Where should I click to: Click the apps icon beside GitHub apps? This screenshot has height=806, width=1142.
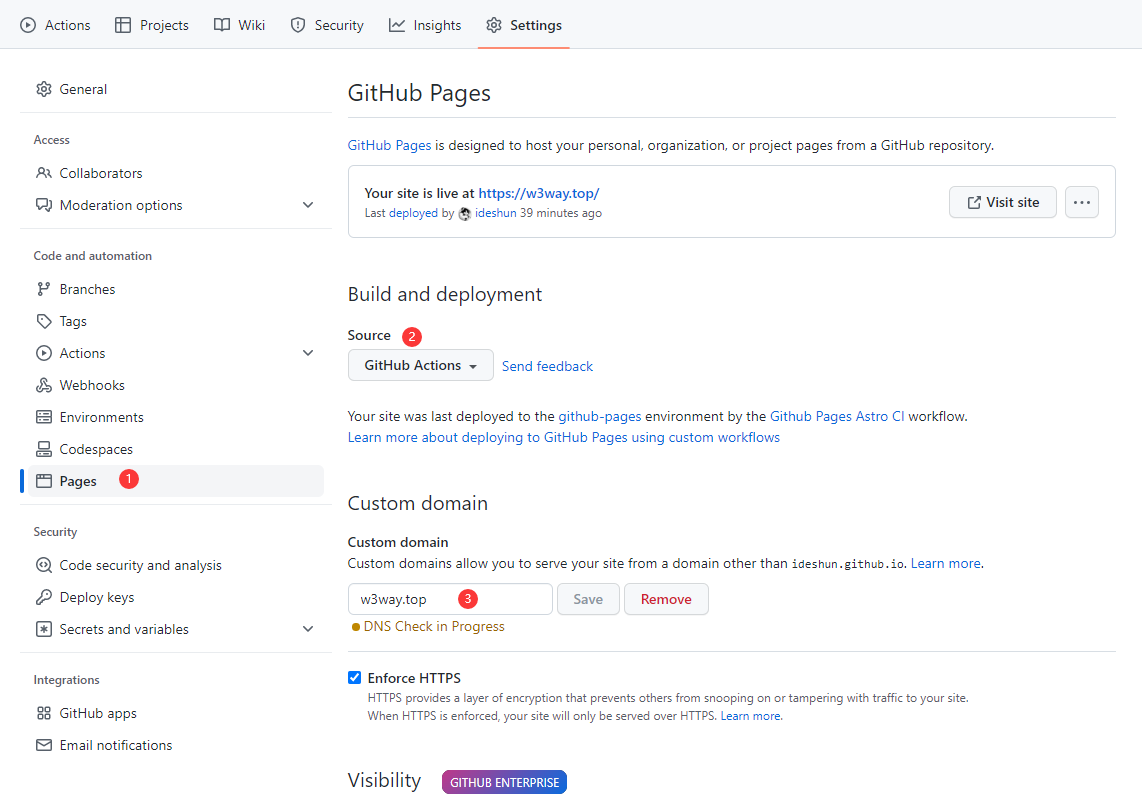tap(44, 714)
